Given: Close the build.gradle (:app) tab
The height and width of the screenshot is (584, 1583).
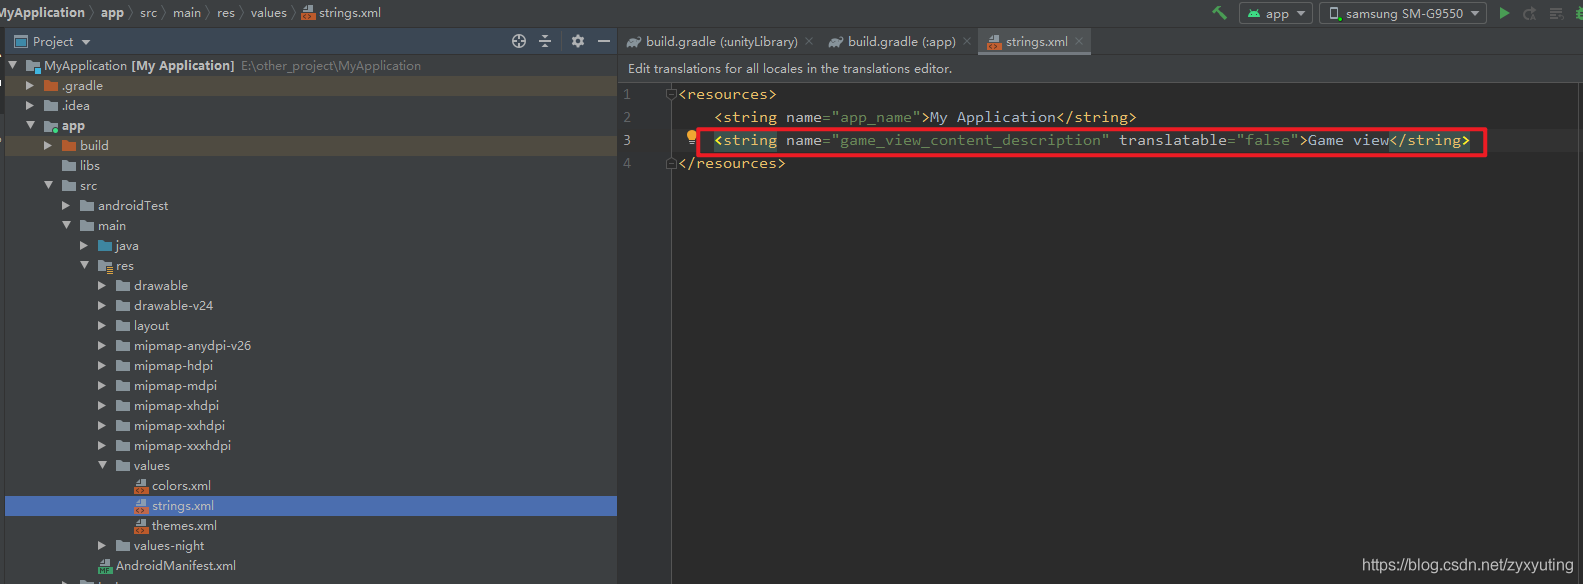Looking at the screenshot, I should (966, 41).
